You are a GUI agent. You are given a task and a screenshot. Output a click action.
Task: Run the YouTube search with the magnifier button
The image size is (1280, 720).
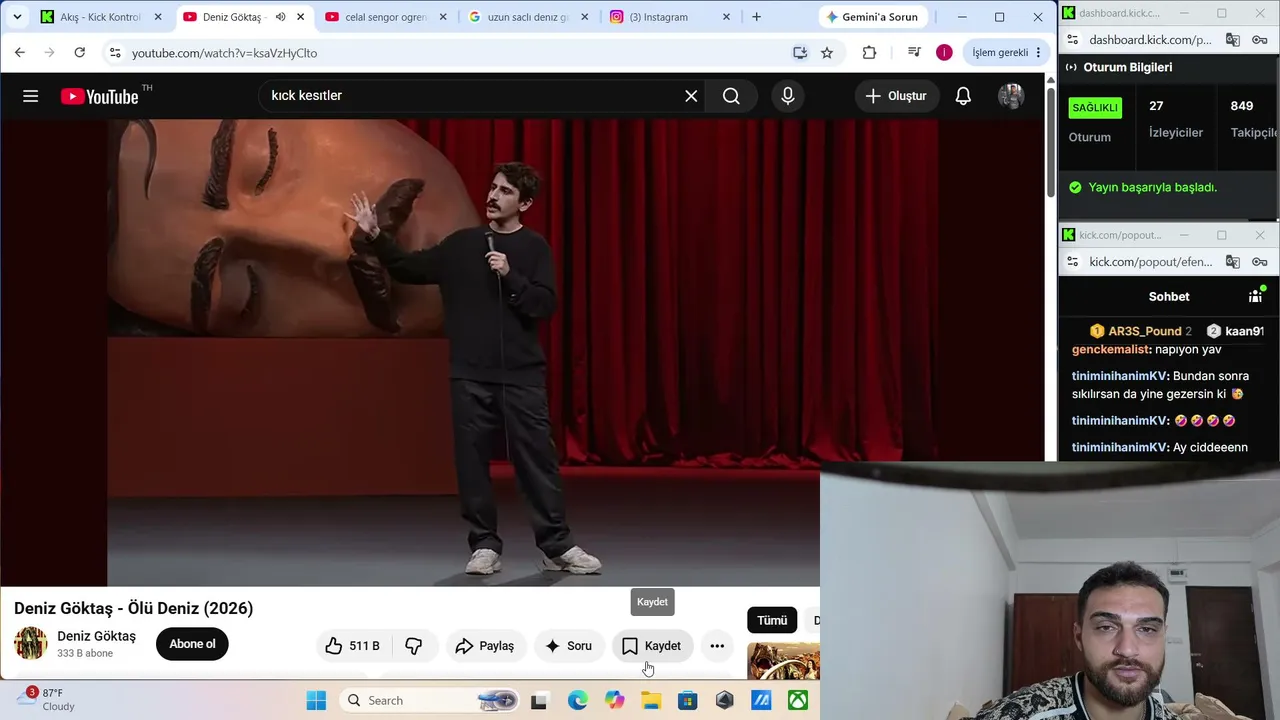pyautogui.click(x=731, y=96)
